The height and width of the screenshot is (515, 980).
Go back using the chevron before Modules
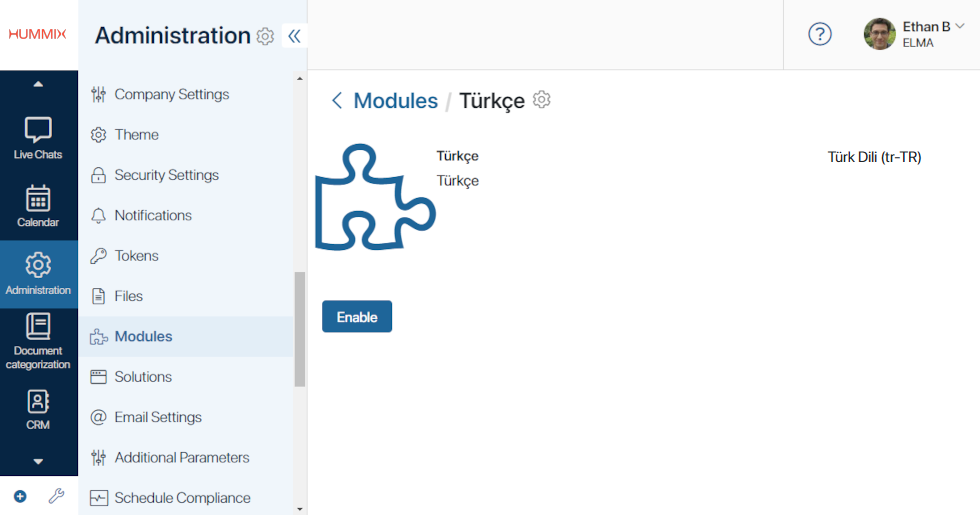(x=337, y=101)
